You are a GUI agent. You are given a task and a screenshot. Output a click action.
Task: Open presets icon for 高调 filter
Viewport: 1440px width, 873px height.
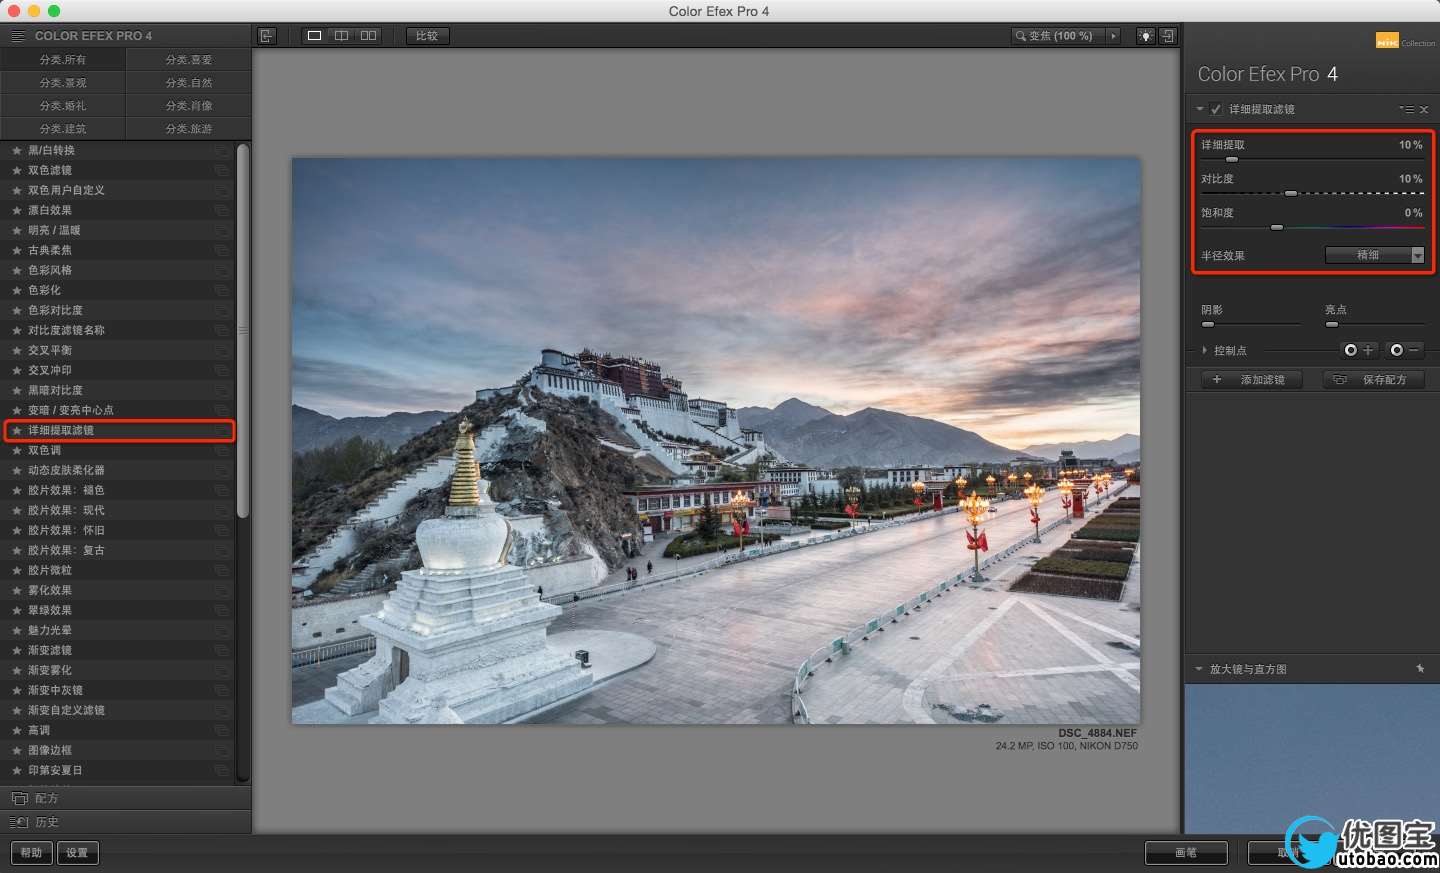click(x=221, y=730)
